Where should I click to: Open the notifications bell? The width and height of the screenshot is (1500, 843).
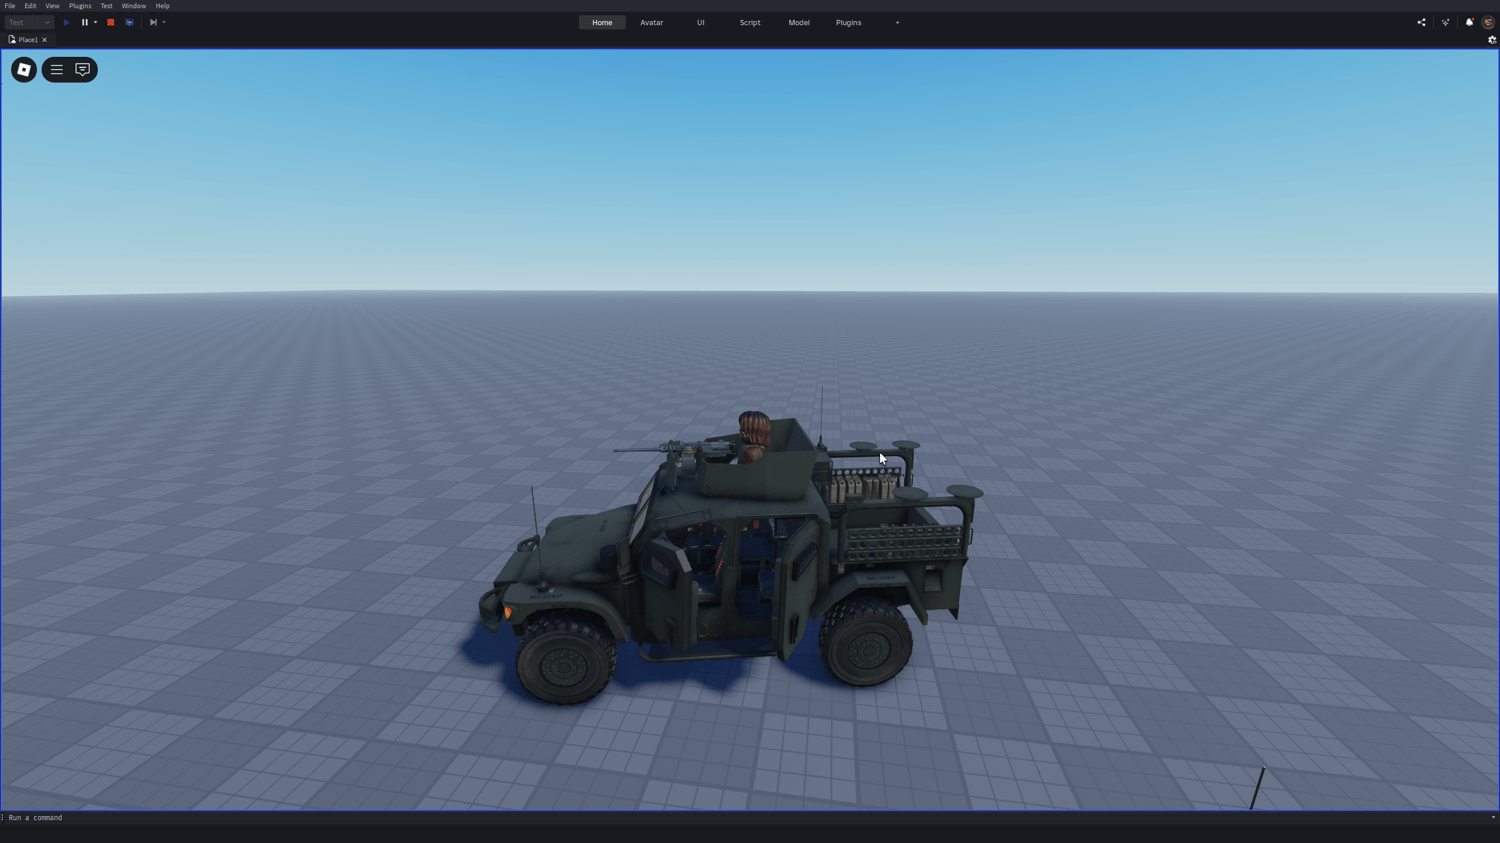1469,22
